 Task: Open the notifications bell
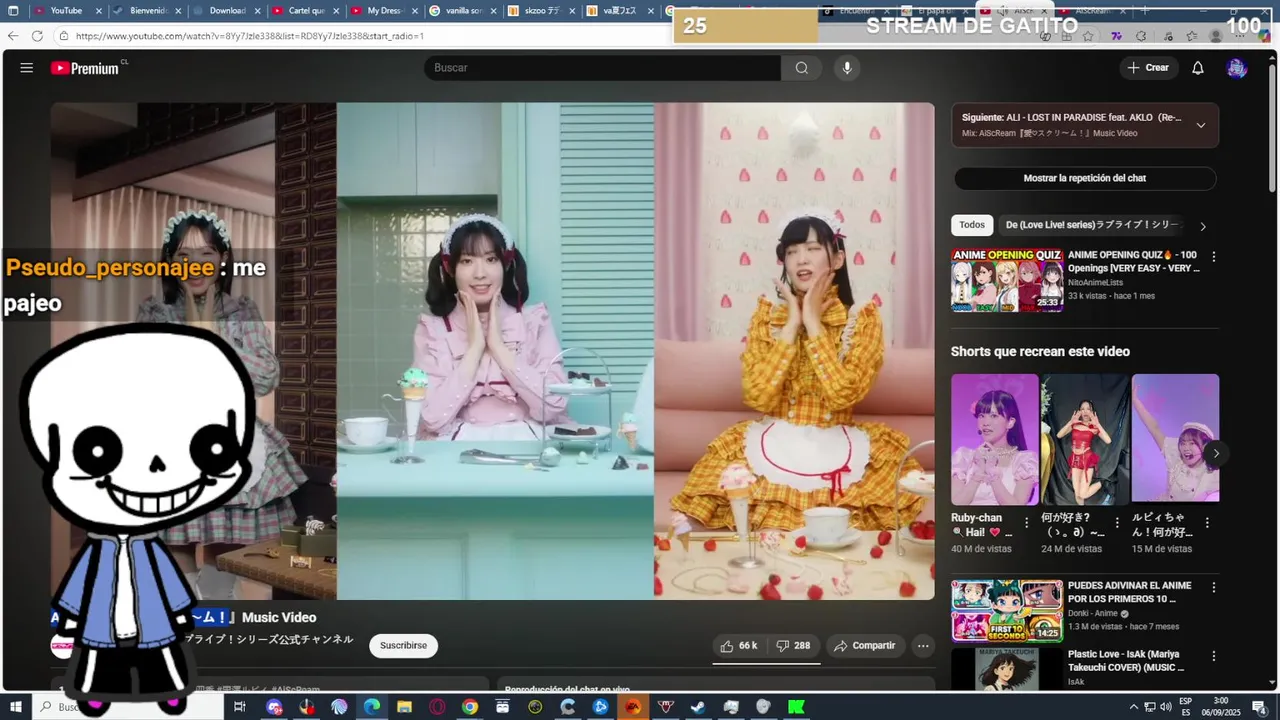1197,68
